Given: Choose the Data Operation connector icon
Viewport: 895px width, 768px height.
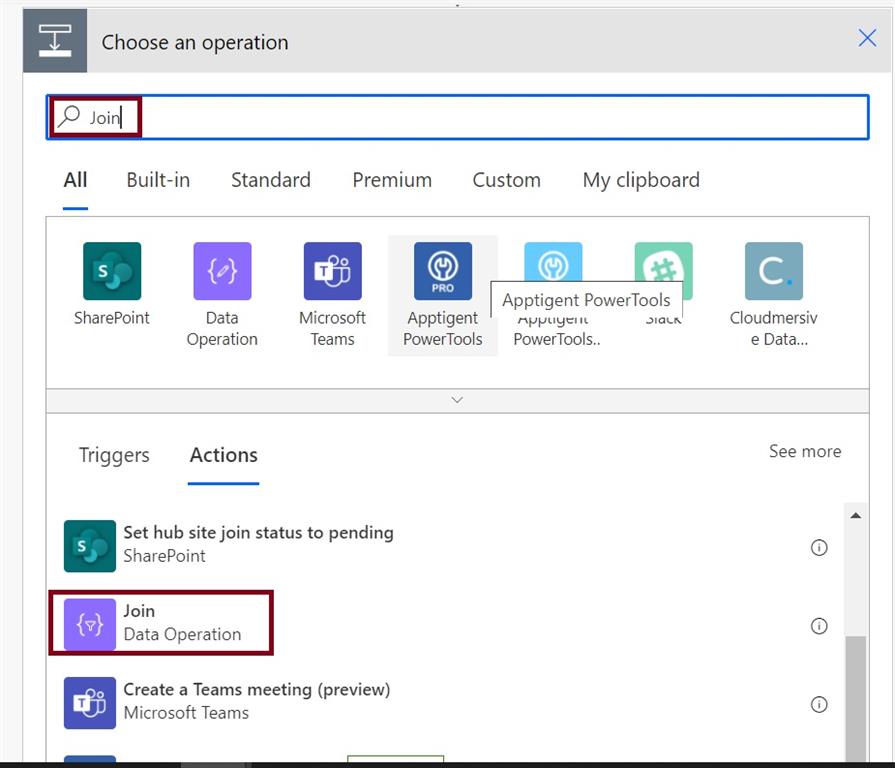Looking at the screenshot, I should tap(222, 271).
